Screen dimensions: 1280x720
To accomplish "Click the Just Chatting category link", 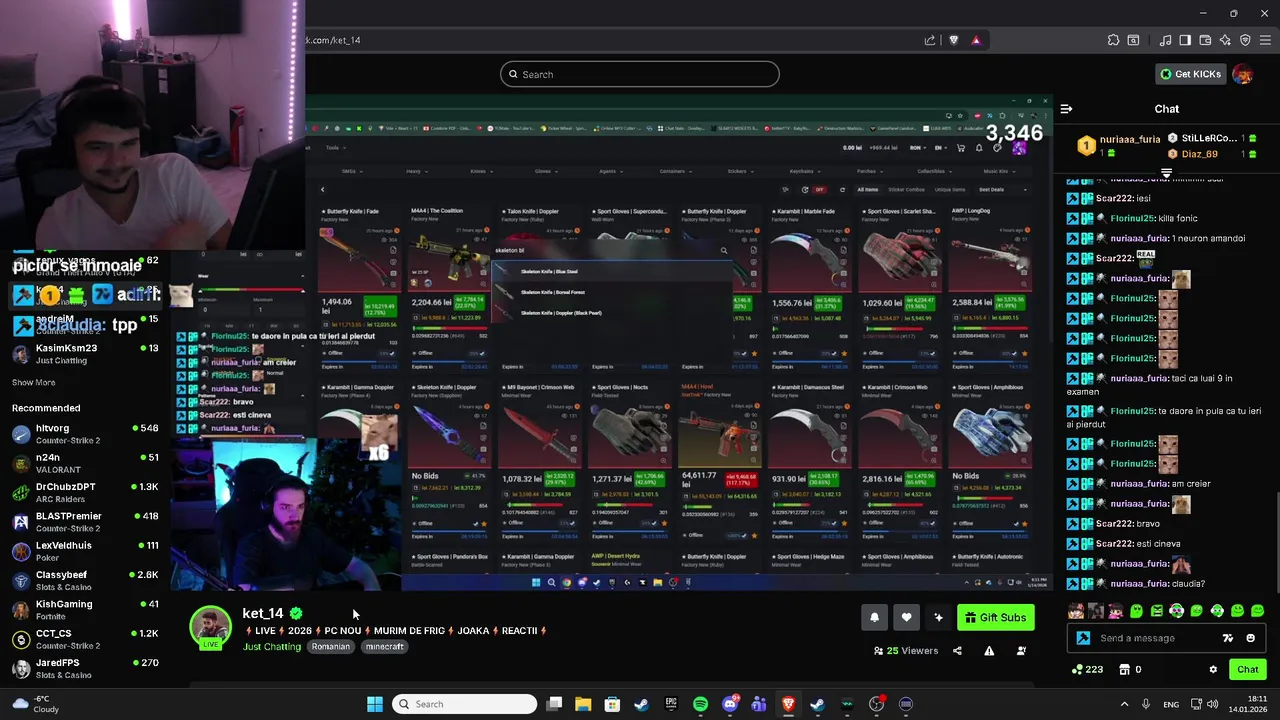I will pos(271,647).
